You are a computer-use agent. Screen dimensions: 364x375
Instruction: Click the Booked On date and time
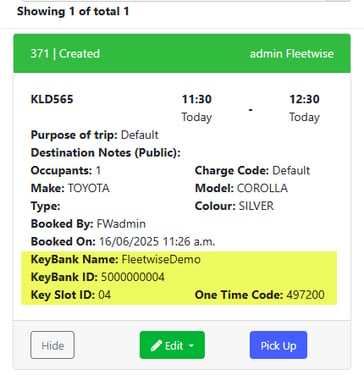[x=157, y=241]
